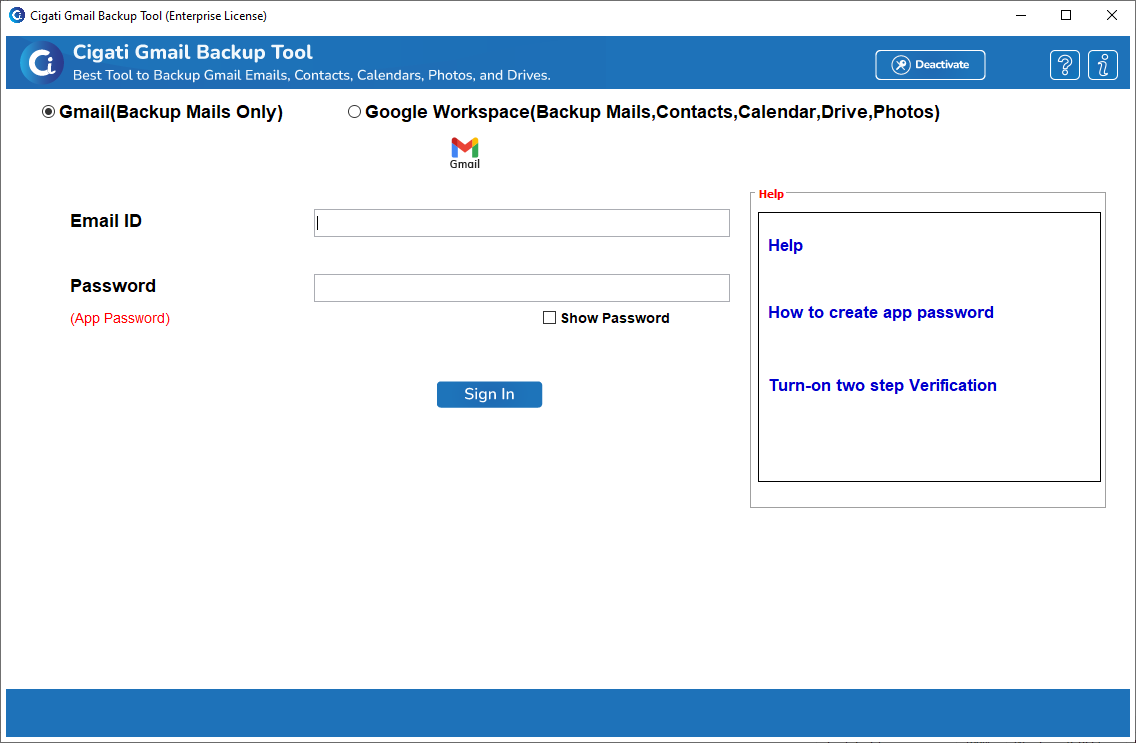
Task: Open Turn-on two step Verification link
Action: 882,385
